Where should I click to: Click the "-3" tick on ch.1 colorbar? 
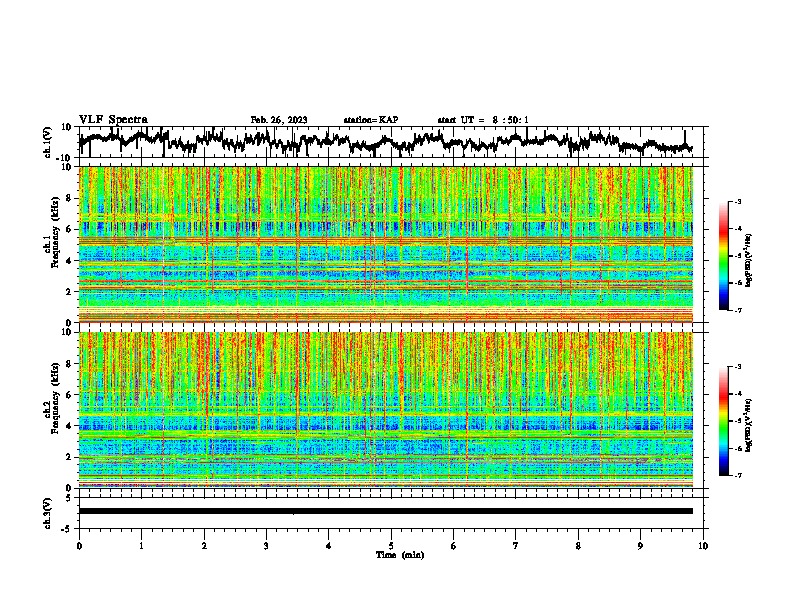coord(738,201)
